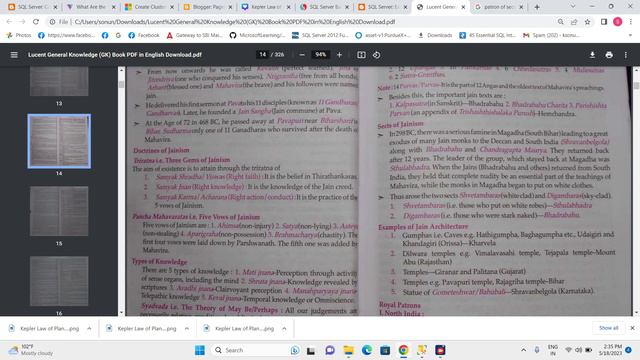Rotate the PDF counterclockwise
This screenshot has height=360, width=640.
pyautogui.click(x=376, y=55)
